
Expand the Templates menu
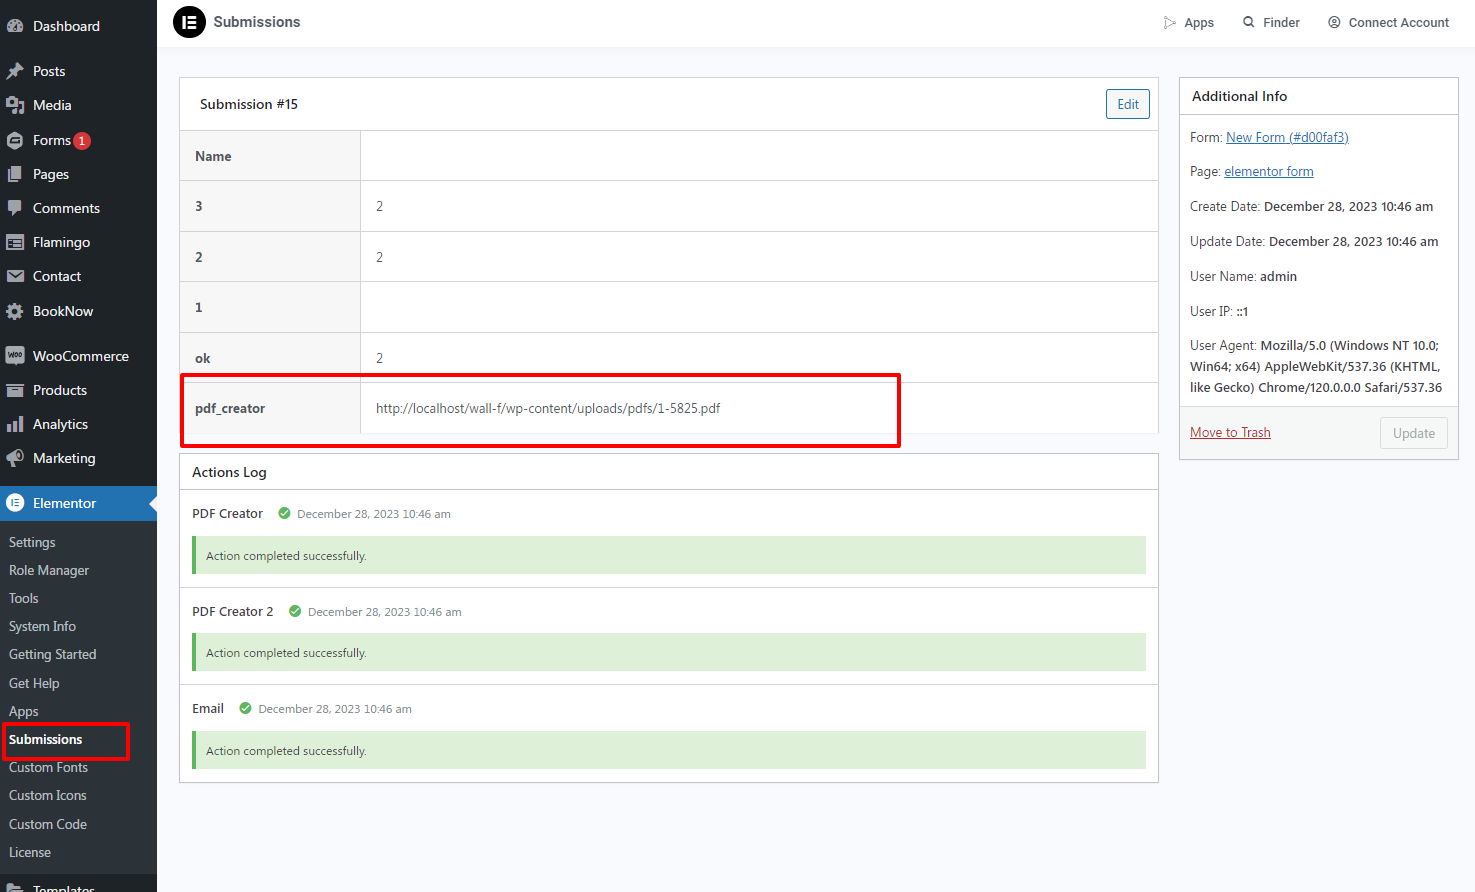pos(65,884)
